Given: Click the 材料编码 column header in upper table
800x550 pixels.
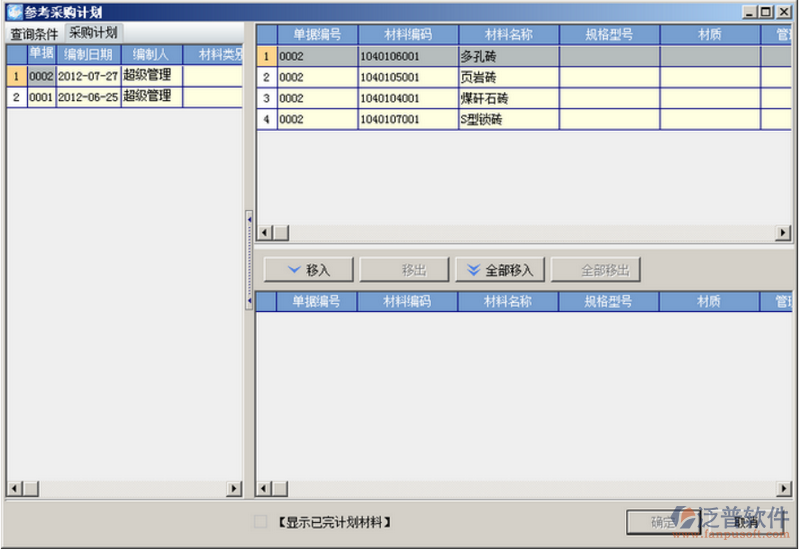Looking at the screenshot, I should coord(408,35).
